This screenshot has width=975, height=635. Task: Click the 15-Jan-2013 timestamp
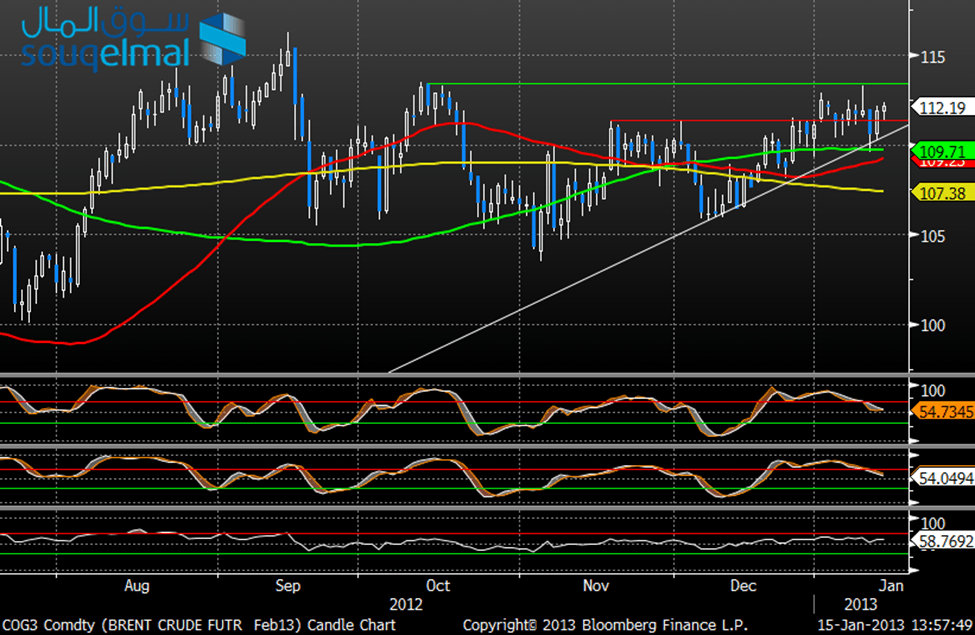coord(894,625)
